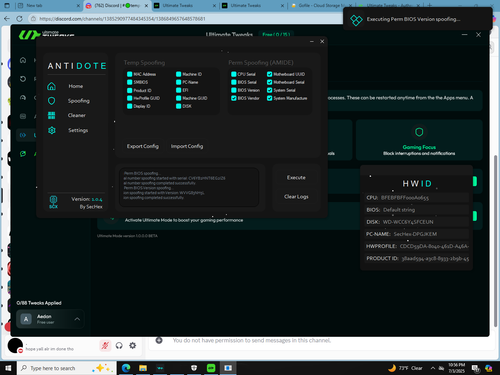500x375 pixels.
Task: Click the SCK logo near version info
Action: tap(53, 202)
